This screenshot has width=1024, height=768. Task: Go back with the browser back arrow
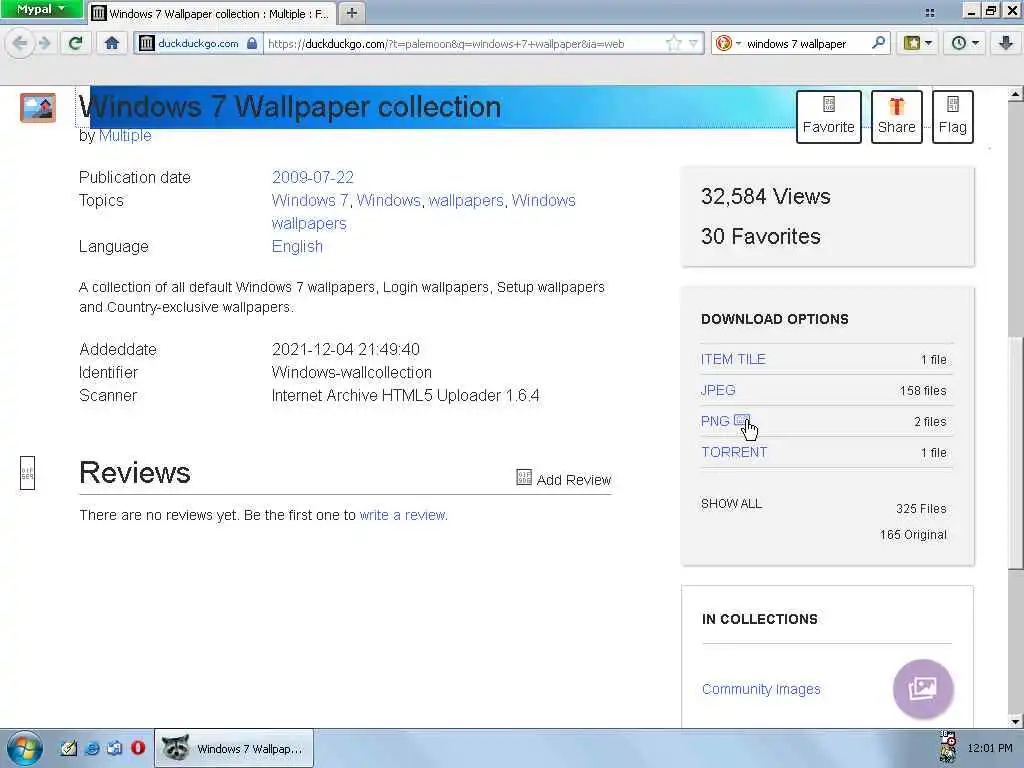(20, 44)
